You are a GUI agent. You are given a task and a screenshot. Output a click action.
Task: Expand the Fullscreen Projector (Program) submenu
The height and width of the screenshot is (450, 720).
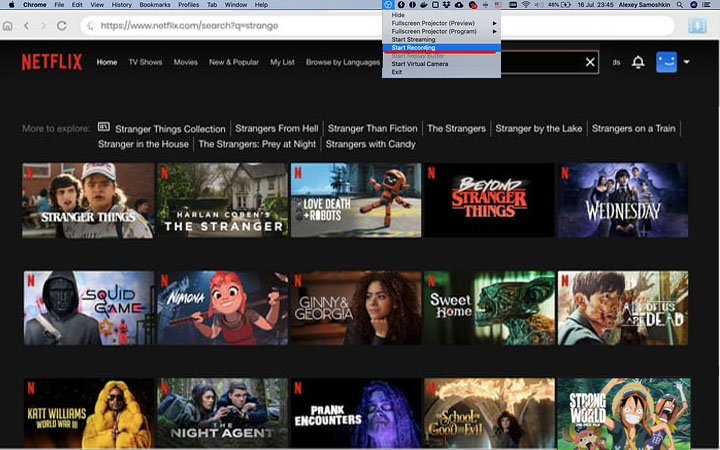[x=441, y=31]
